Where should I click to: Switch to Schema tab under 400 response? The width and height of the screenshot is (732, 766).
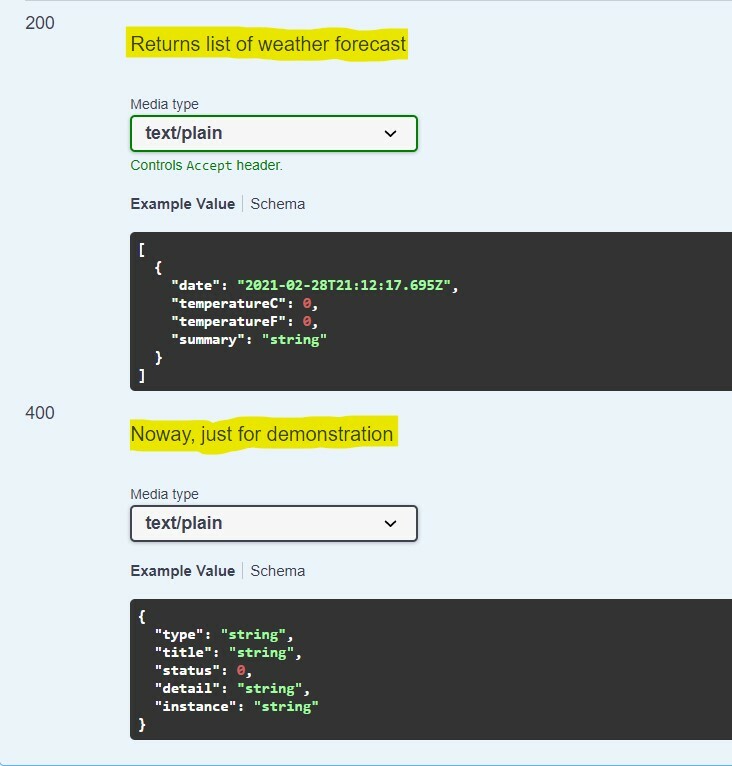(278, 571)
